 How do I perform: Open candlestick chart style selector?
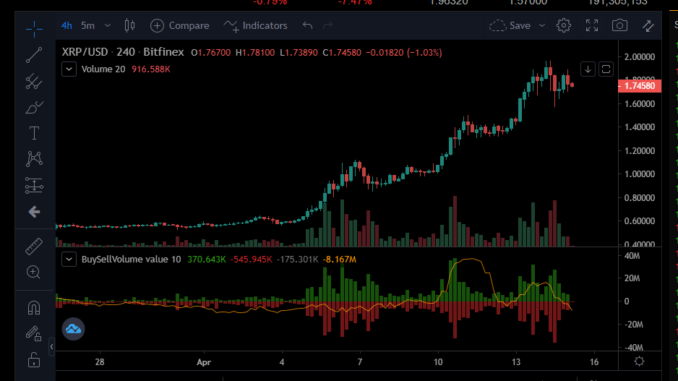click(130, 26)
